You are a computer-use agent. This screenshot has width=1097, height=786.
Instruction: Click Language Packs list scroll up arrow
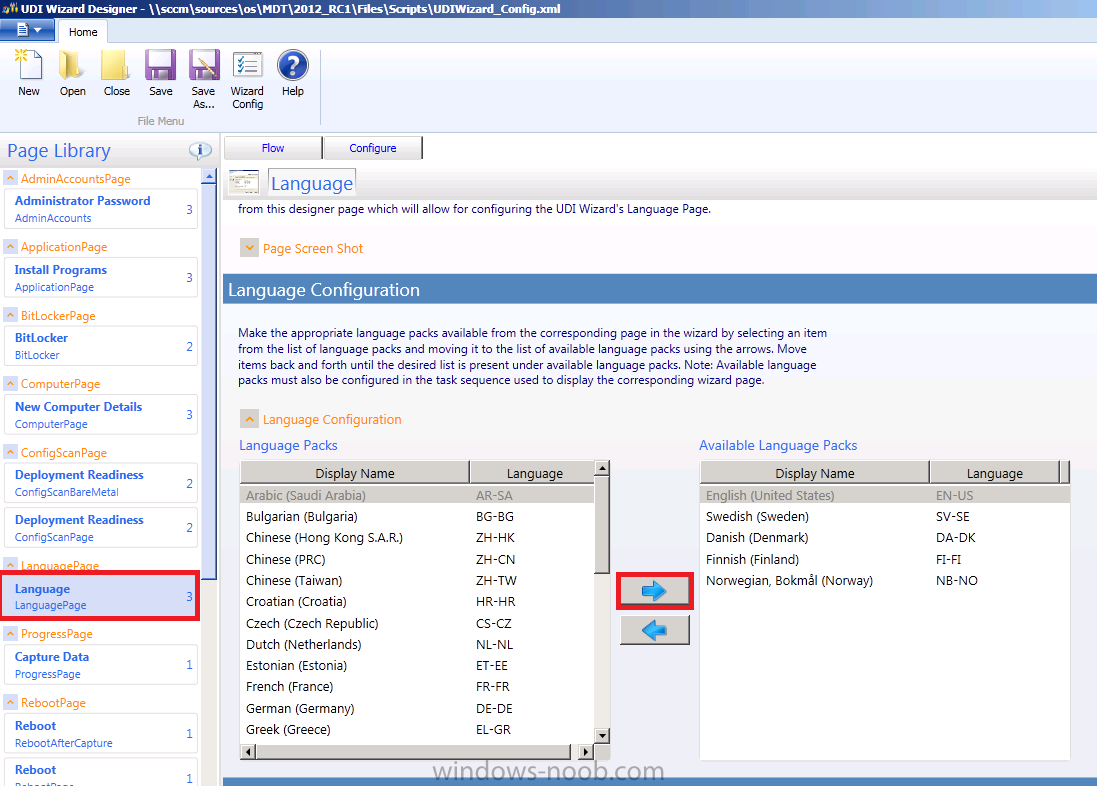[x=602, y=468]
